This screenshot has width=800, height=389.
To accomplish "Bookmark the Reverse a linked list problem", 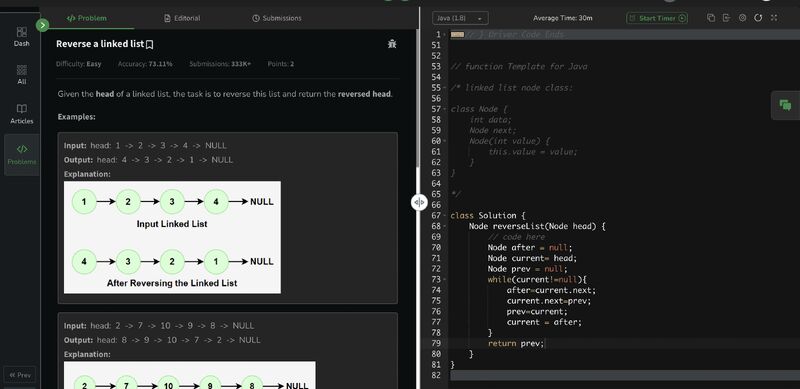I will coord(149,44).
